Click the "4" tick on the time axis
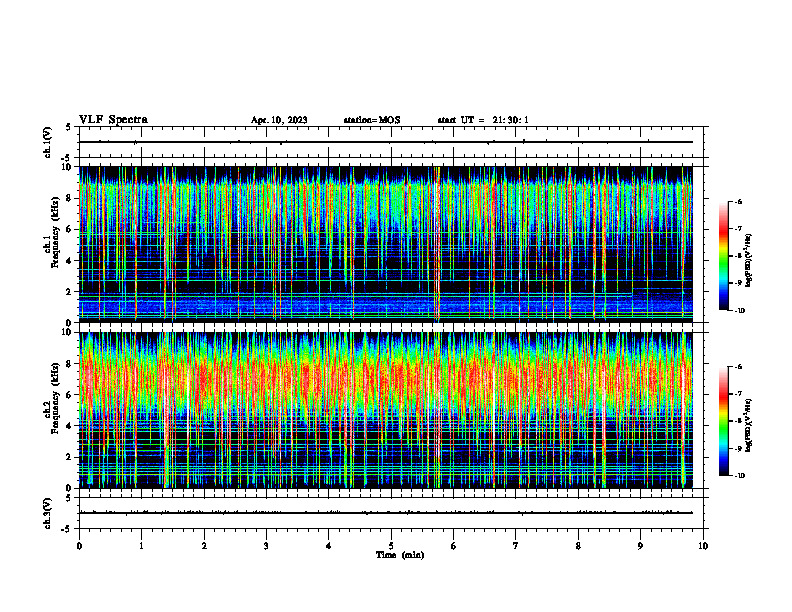Viewport: 792px width, 612px height. coord(329,546)
